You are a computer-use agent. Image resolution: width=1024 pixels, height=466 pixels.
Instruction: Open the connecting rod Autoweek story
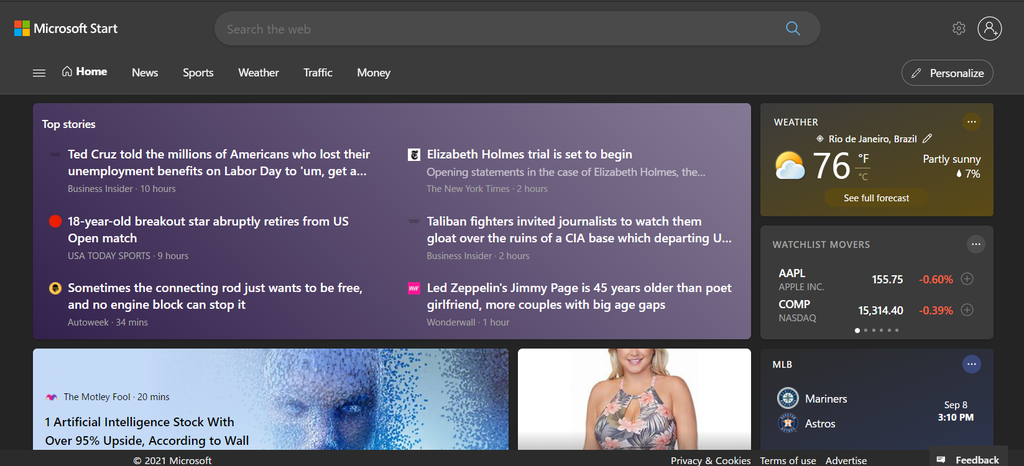click(216, 296)
